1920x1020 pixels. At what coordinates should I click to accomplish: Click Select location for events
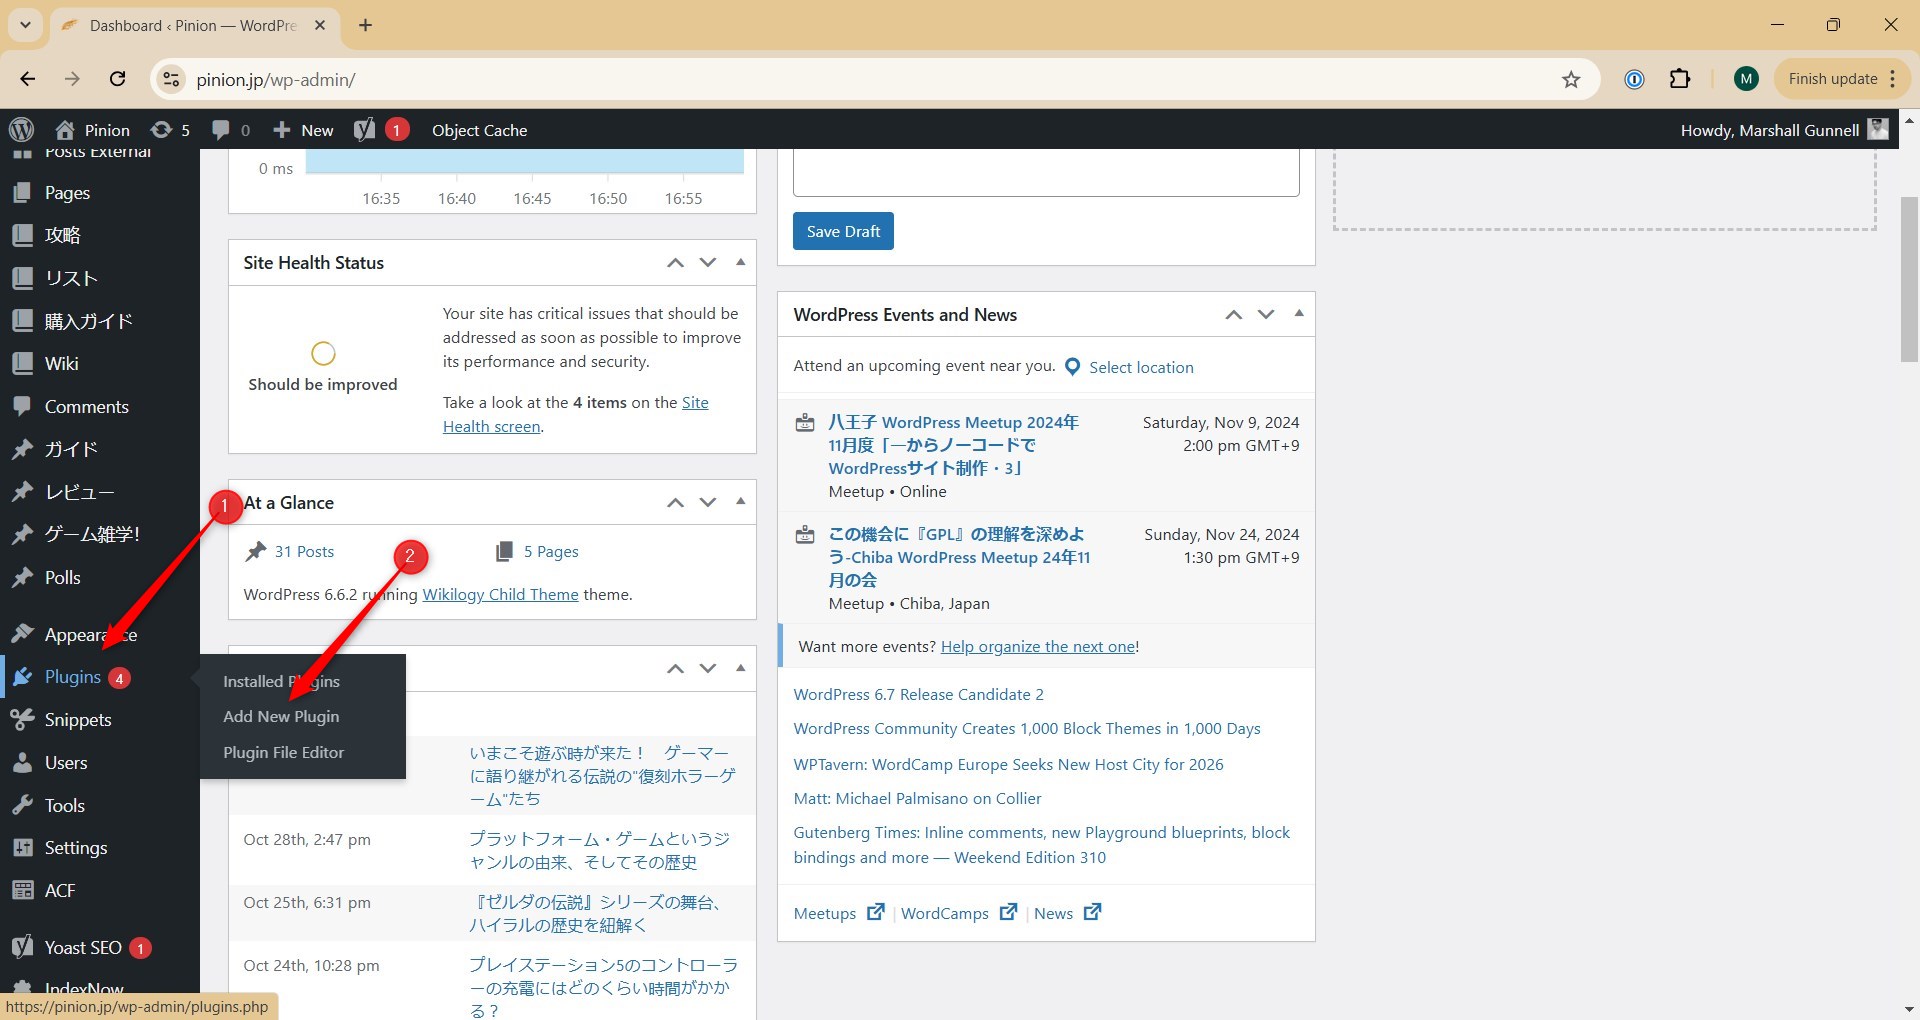pyautogui.click(x=1141, y=367)
